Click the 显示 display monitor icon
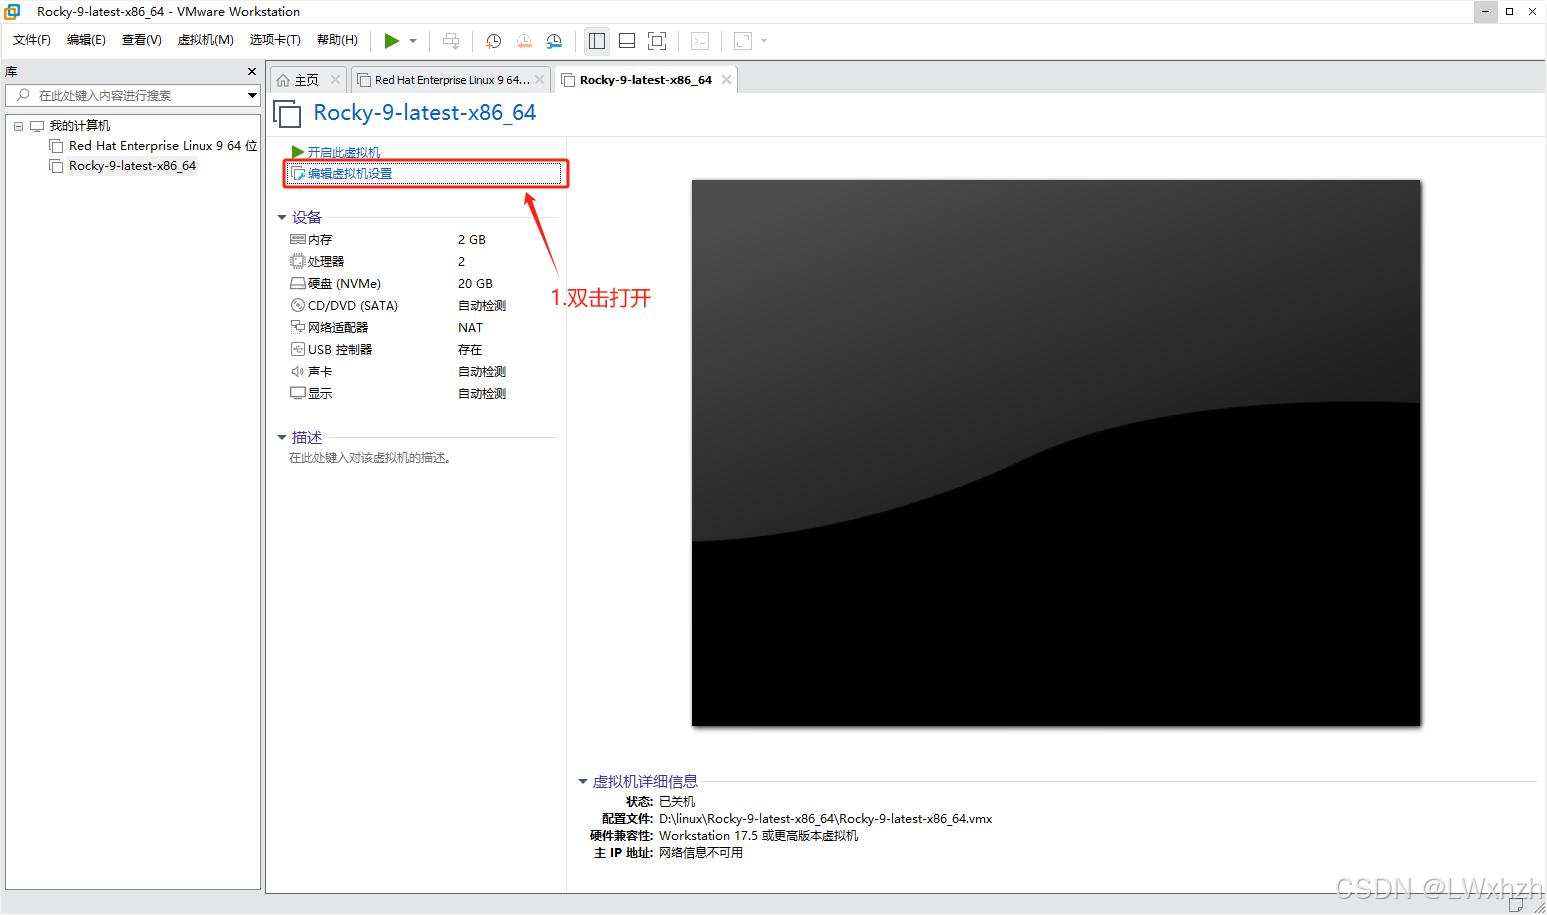The width and height of the screenshot is (1547, 915). click(297, 393)
